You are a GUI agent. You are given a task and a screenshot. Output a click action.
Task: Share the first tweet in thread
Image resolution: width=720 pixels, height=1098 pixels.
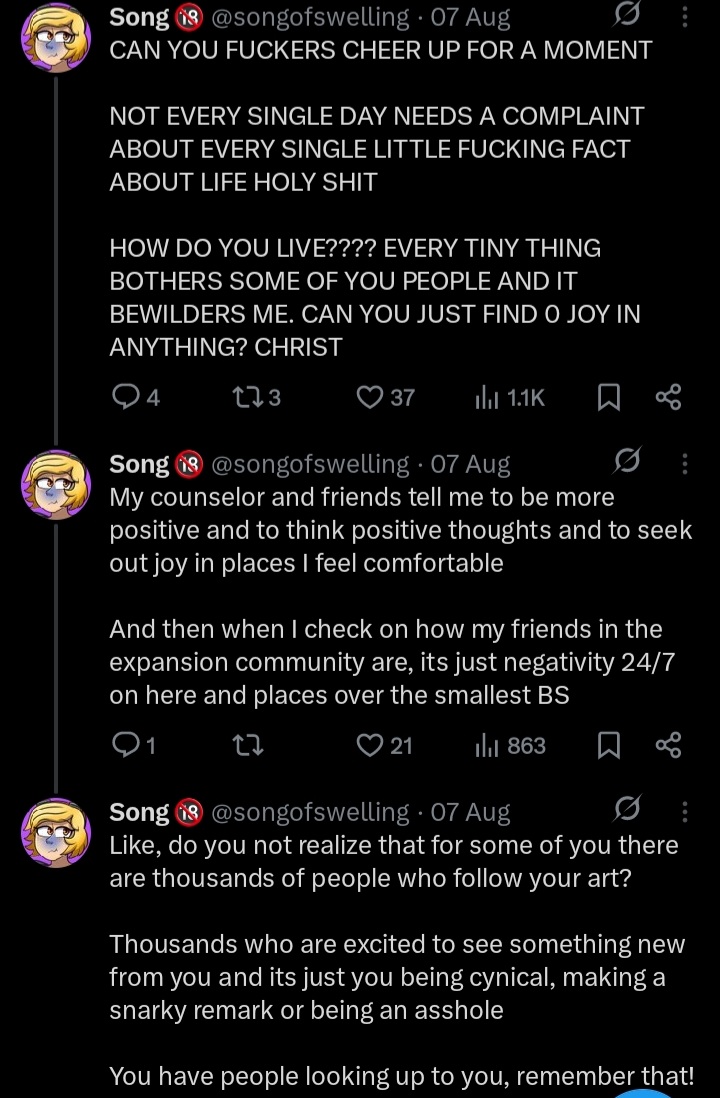click(x=668, y=398)
